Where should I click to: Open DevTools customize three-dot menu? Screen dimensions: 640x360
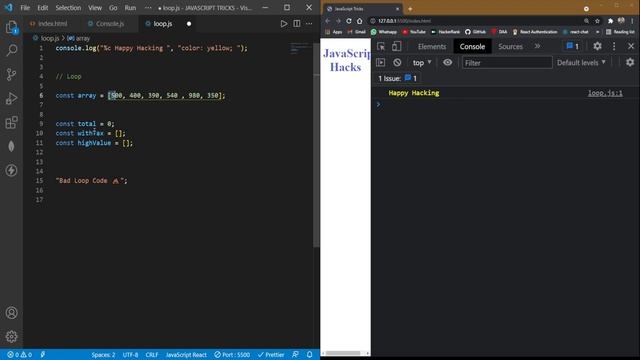click(614, 46)
